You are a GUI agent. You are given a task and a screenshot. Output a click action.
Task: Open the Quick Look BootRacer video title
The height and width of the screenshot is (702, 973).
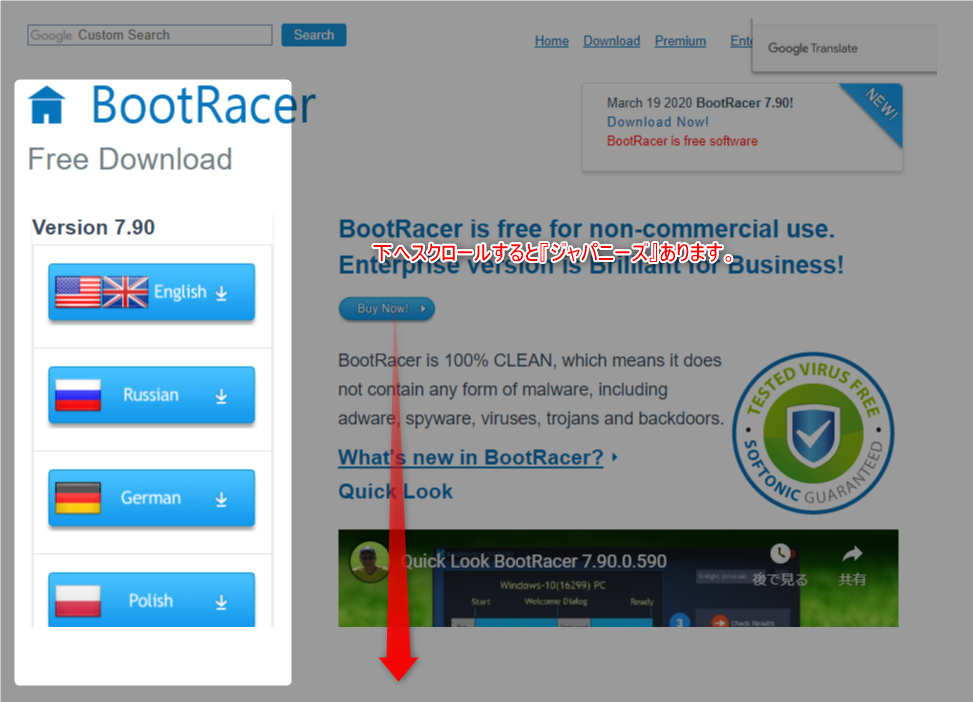pos(534,562)
